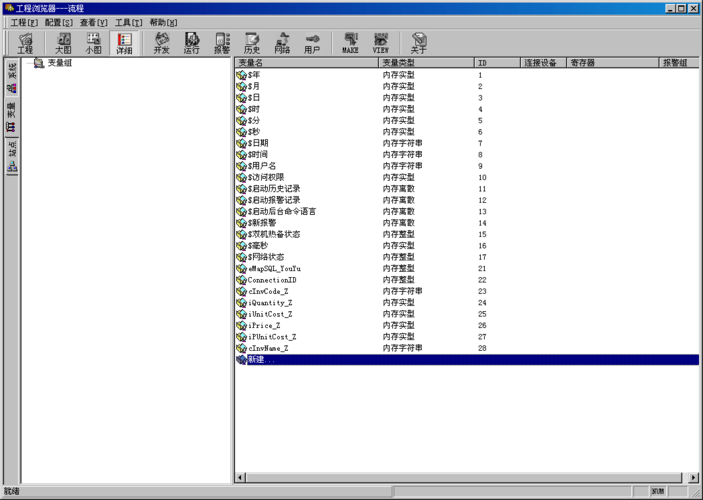
Task: Open the 网络 network settings icon
Action: [x=282, y=42]
